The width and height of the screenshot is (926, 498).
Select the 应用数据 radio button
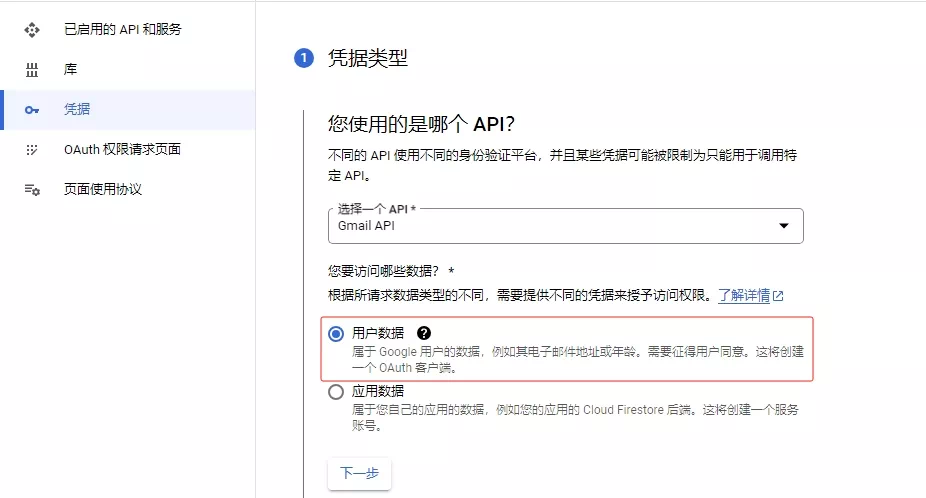(x=336, y=392)
